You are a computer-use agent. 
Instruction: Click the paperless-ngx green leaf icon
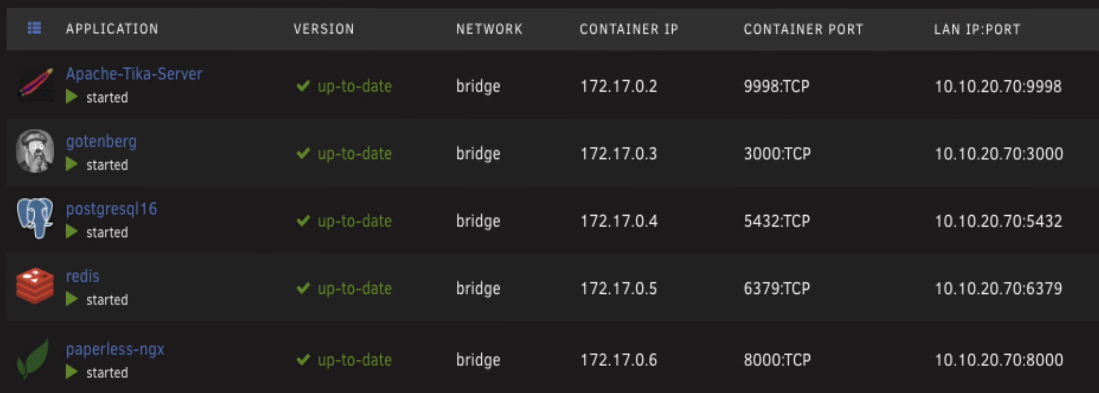(33, 359)
